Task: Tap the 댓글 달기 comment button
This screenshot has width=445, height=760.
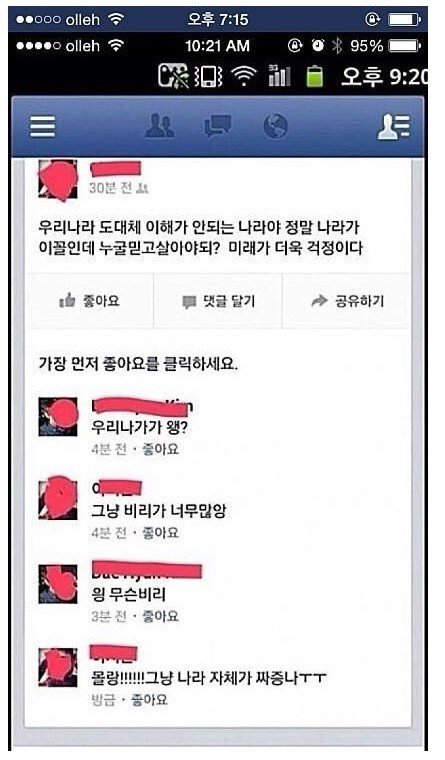Action: pyautogui.click(x=218, y=301)
